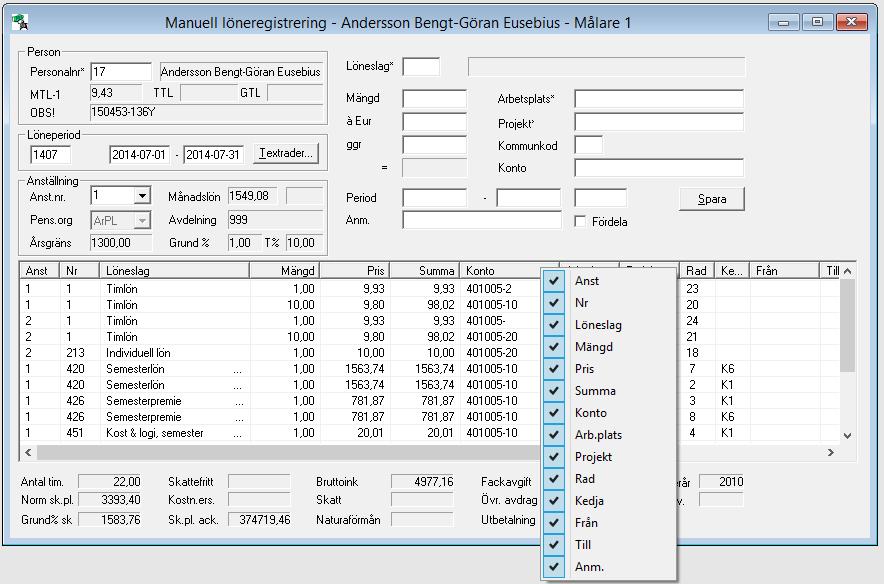Click the Mängd input field
The height and width of the screenshot is (584, 884).
[434, 98]
